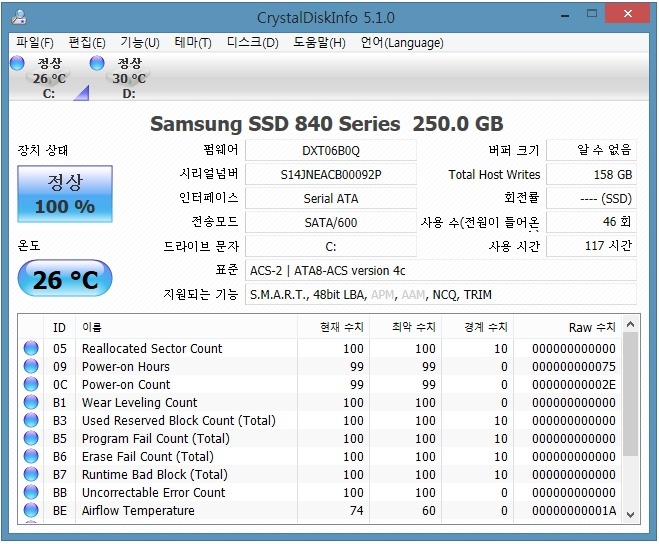659x544 pixels.
Task: Select the Wear Leveling Count row name
Action: [x=139, y=402]
